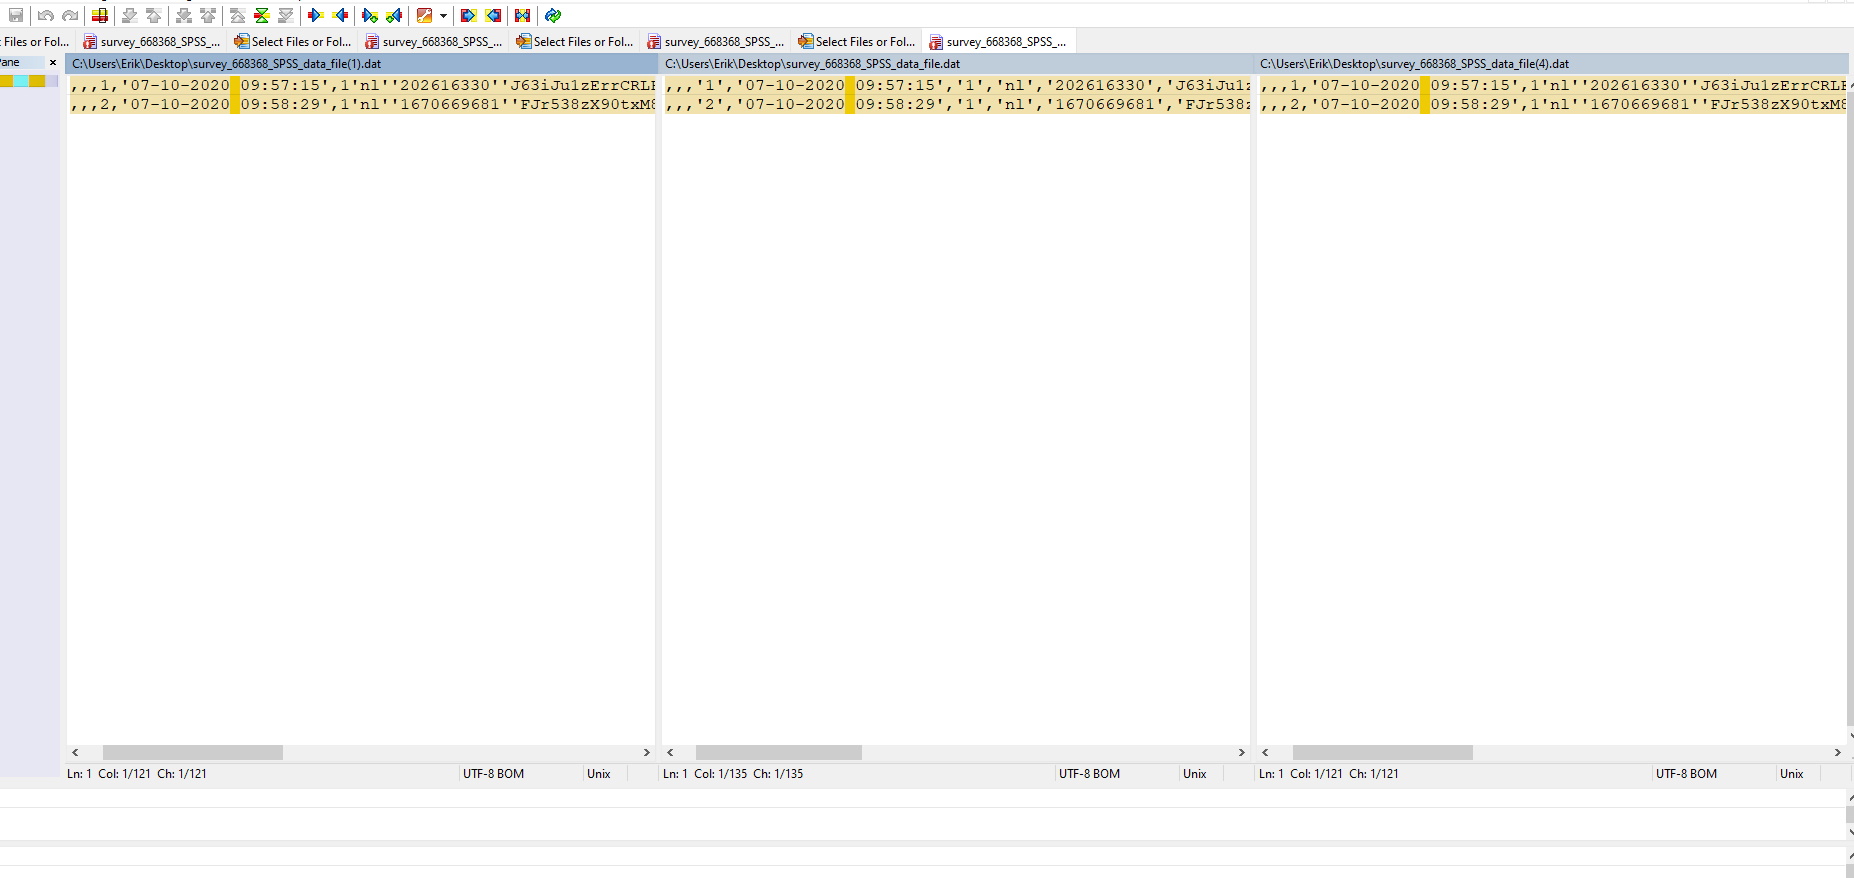This screenshot has width=1854, height=878.
Task: Click left scroll arrow of right pane
Action: (x=1265, y=752)
